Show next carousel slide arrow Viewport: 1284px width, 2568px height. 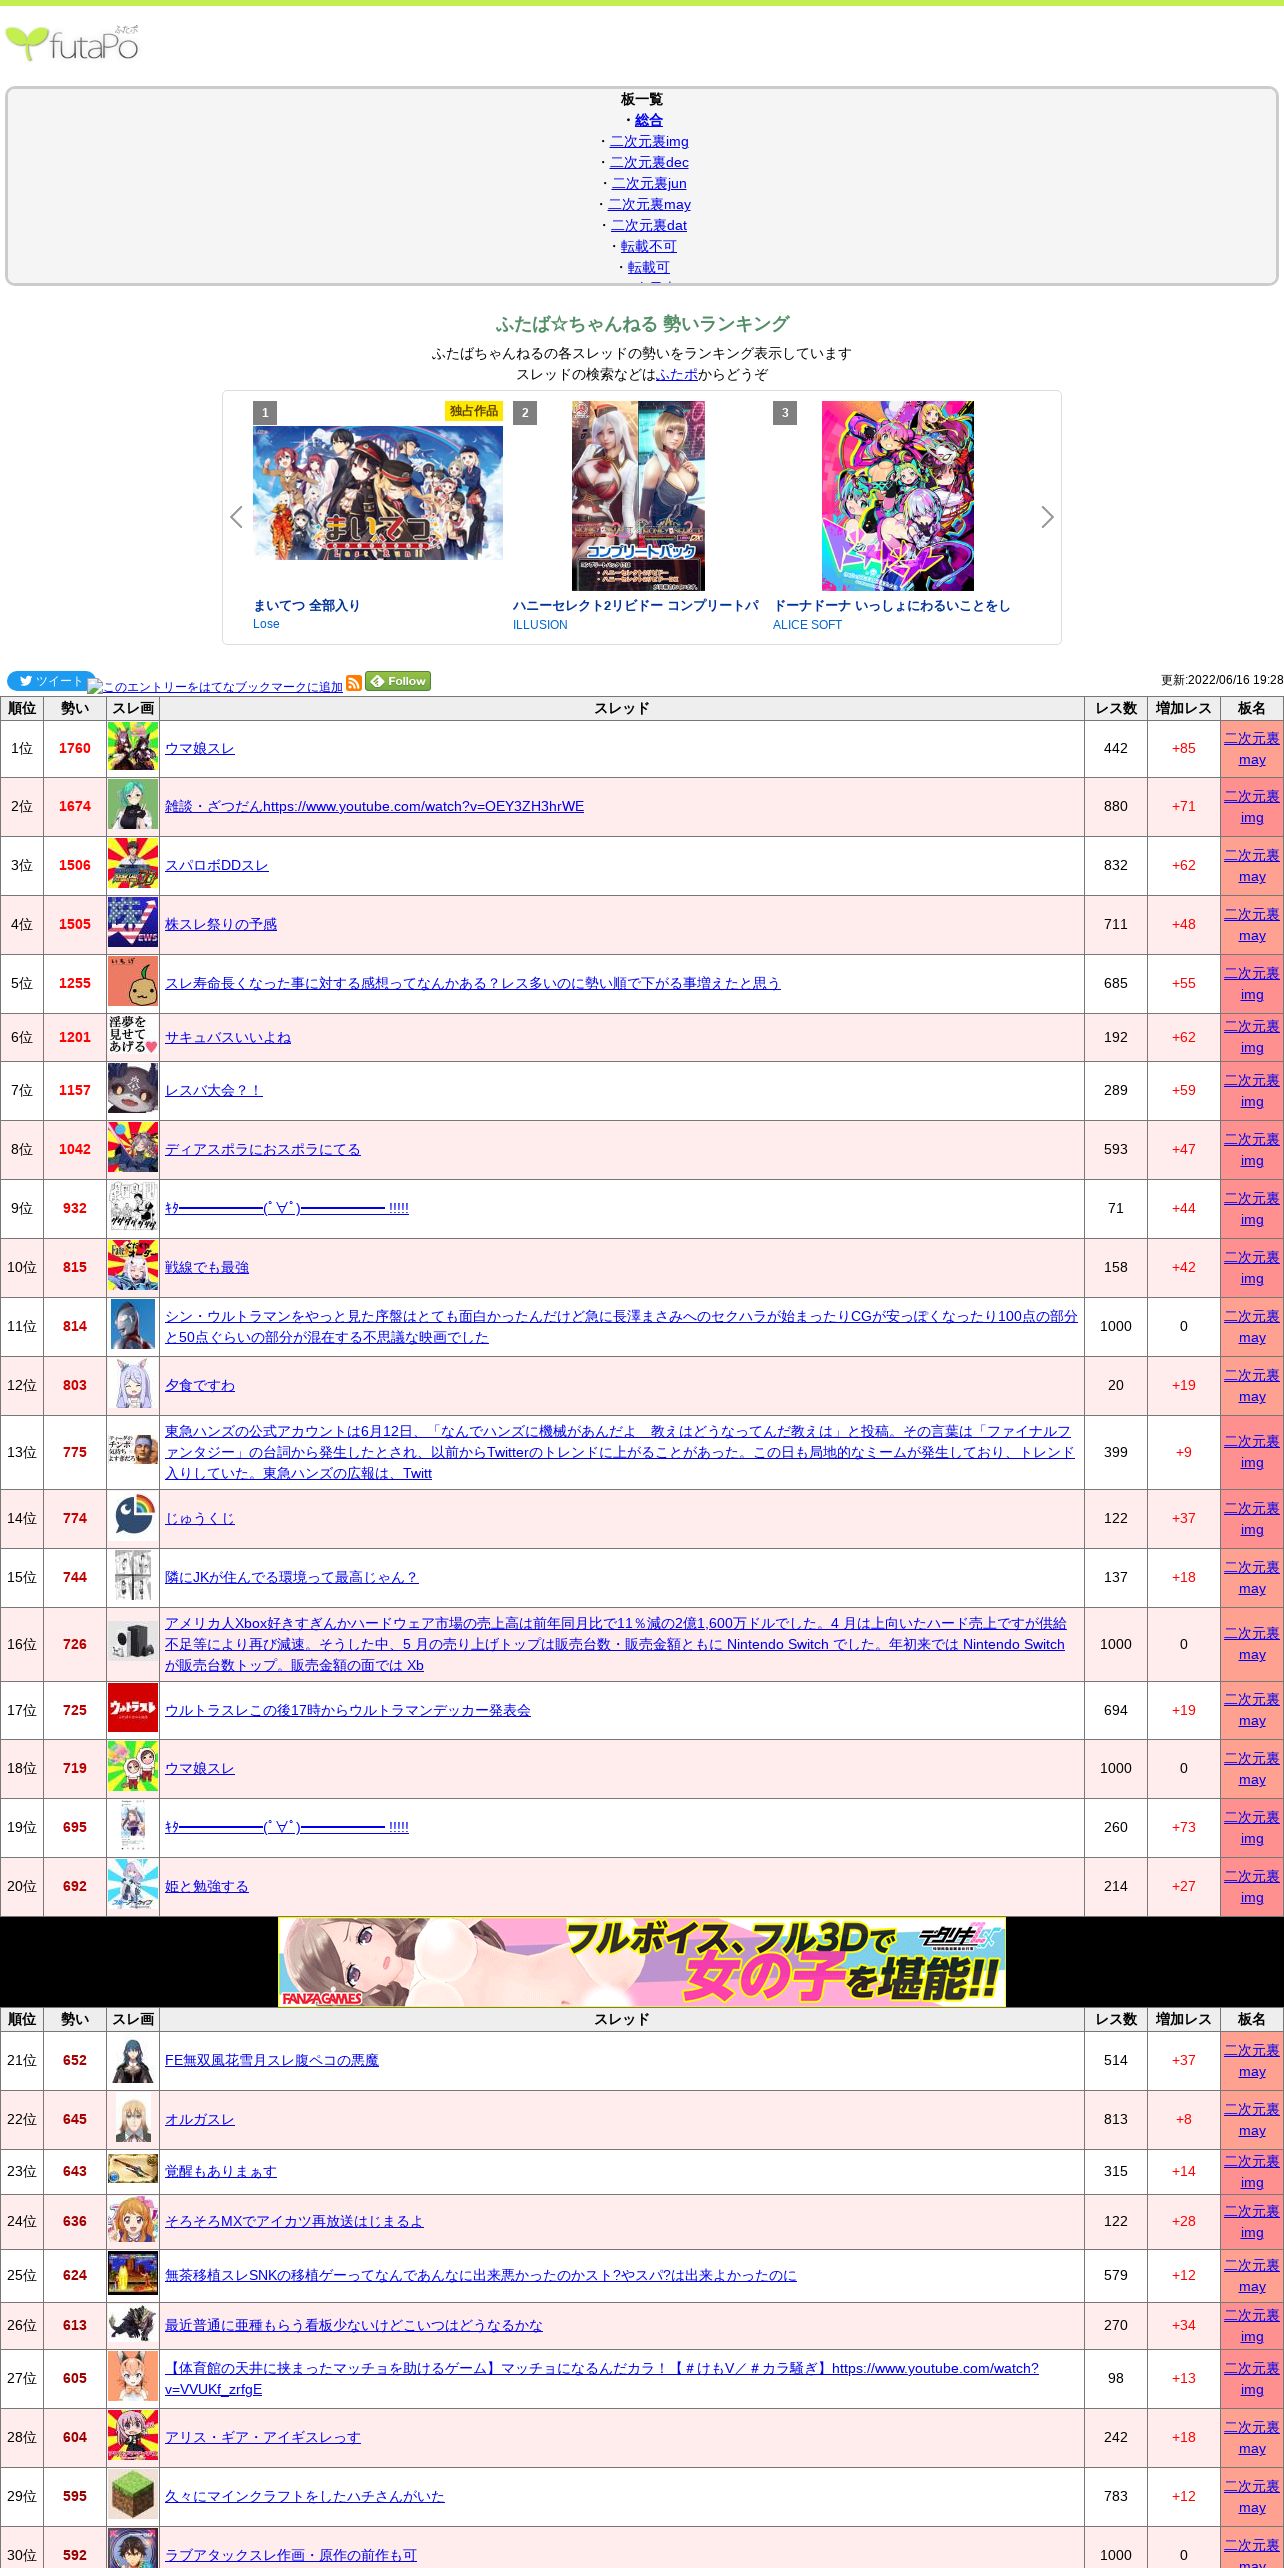point(1047,517)
